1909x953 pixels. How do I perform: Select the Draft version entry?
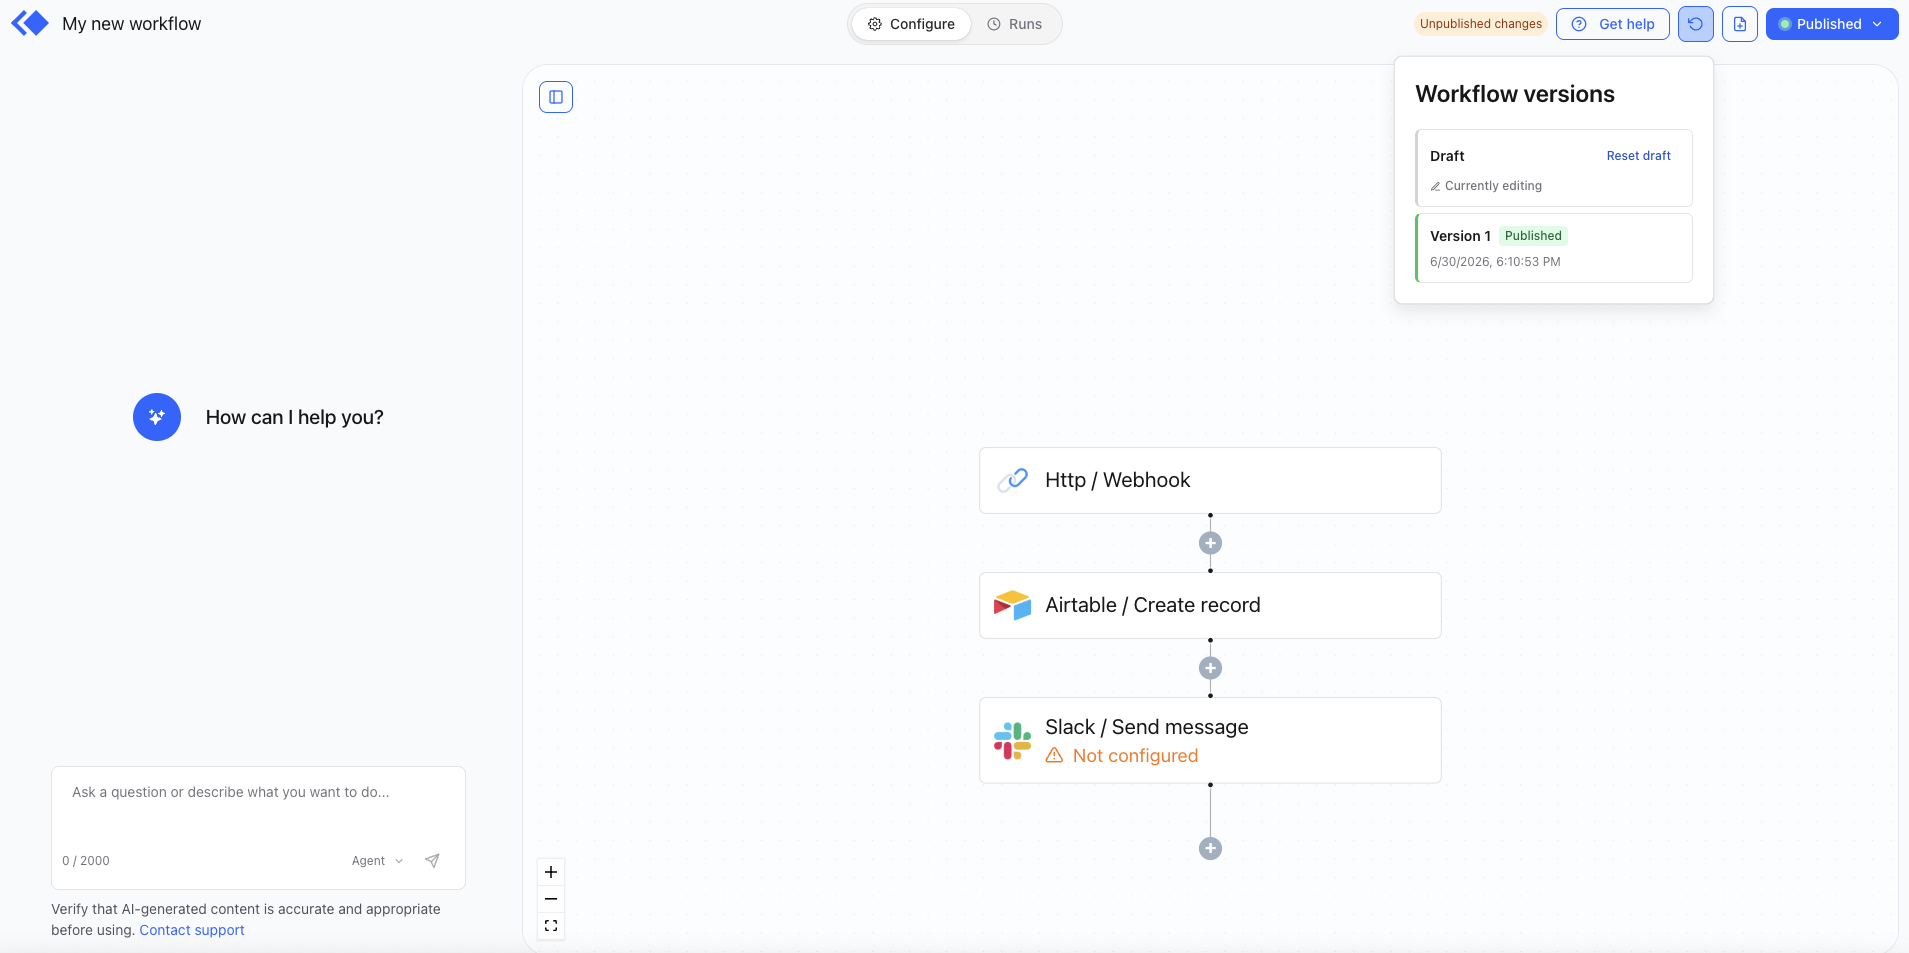pos(1554,168)
